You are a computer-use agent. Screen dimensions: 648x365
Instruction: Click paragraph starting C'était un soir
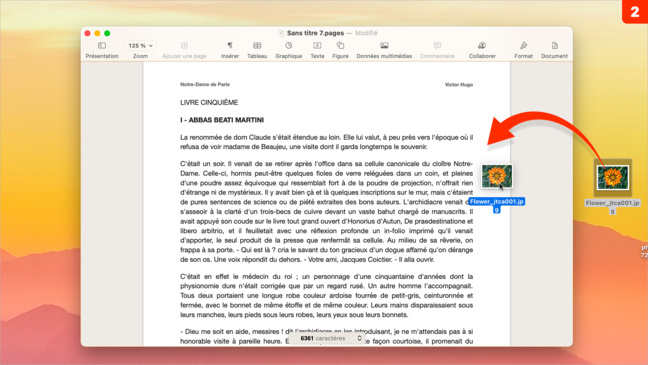point(326,212)
